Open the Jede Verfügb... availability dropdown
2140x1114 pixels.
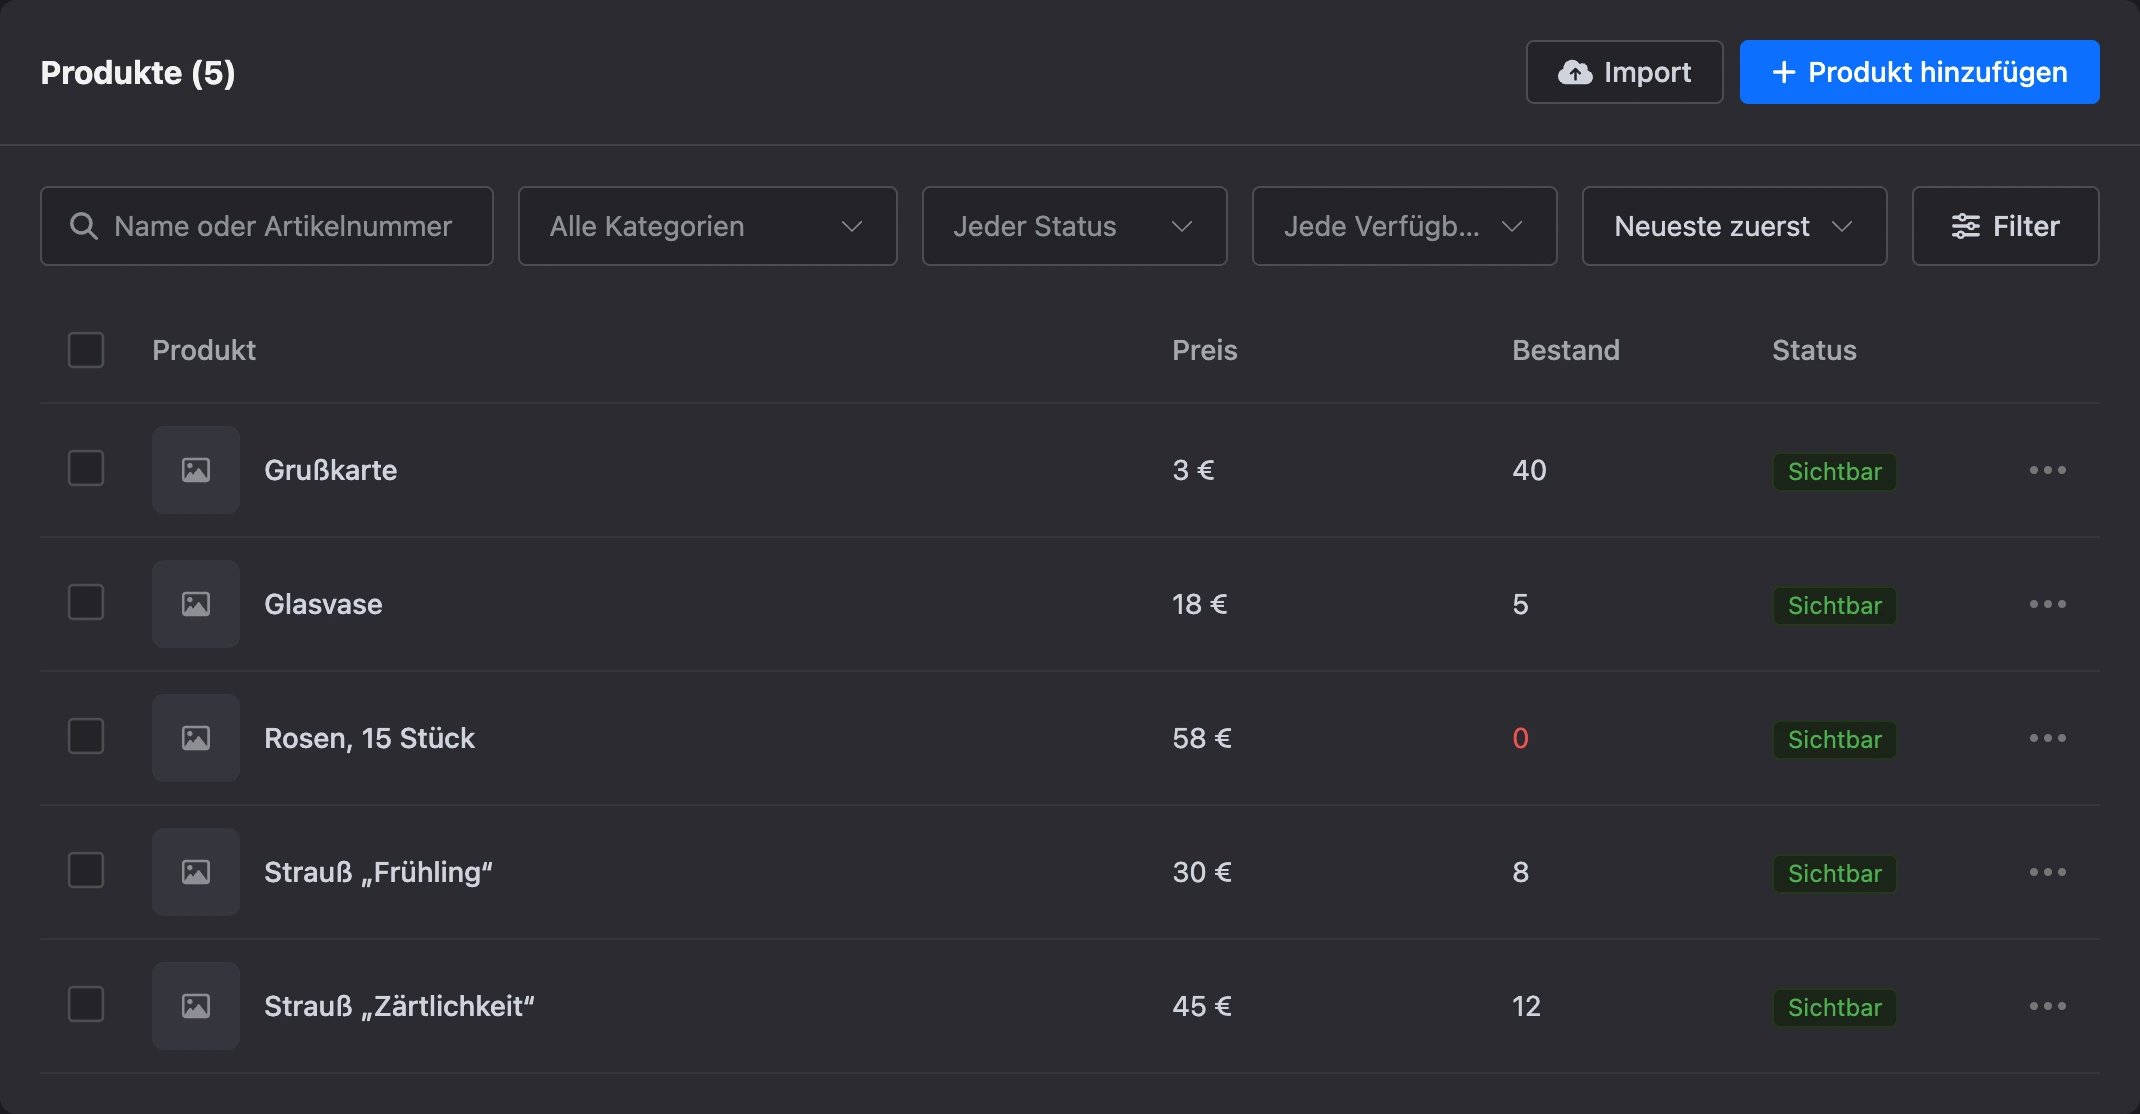(x=1405, y=226)
